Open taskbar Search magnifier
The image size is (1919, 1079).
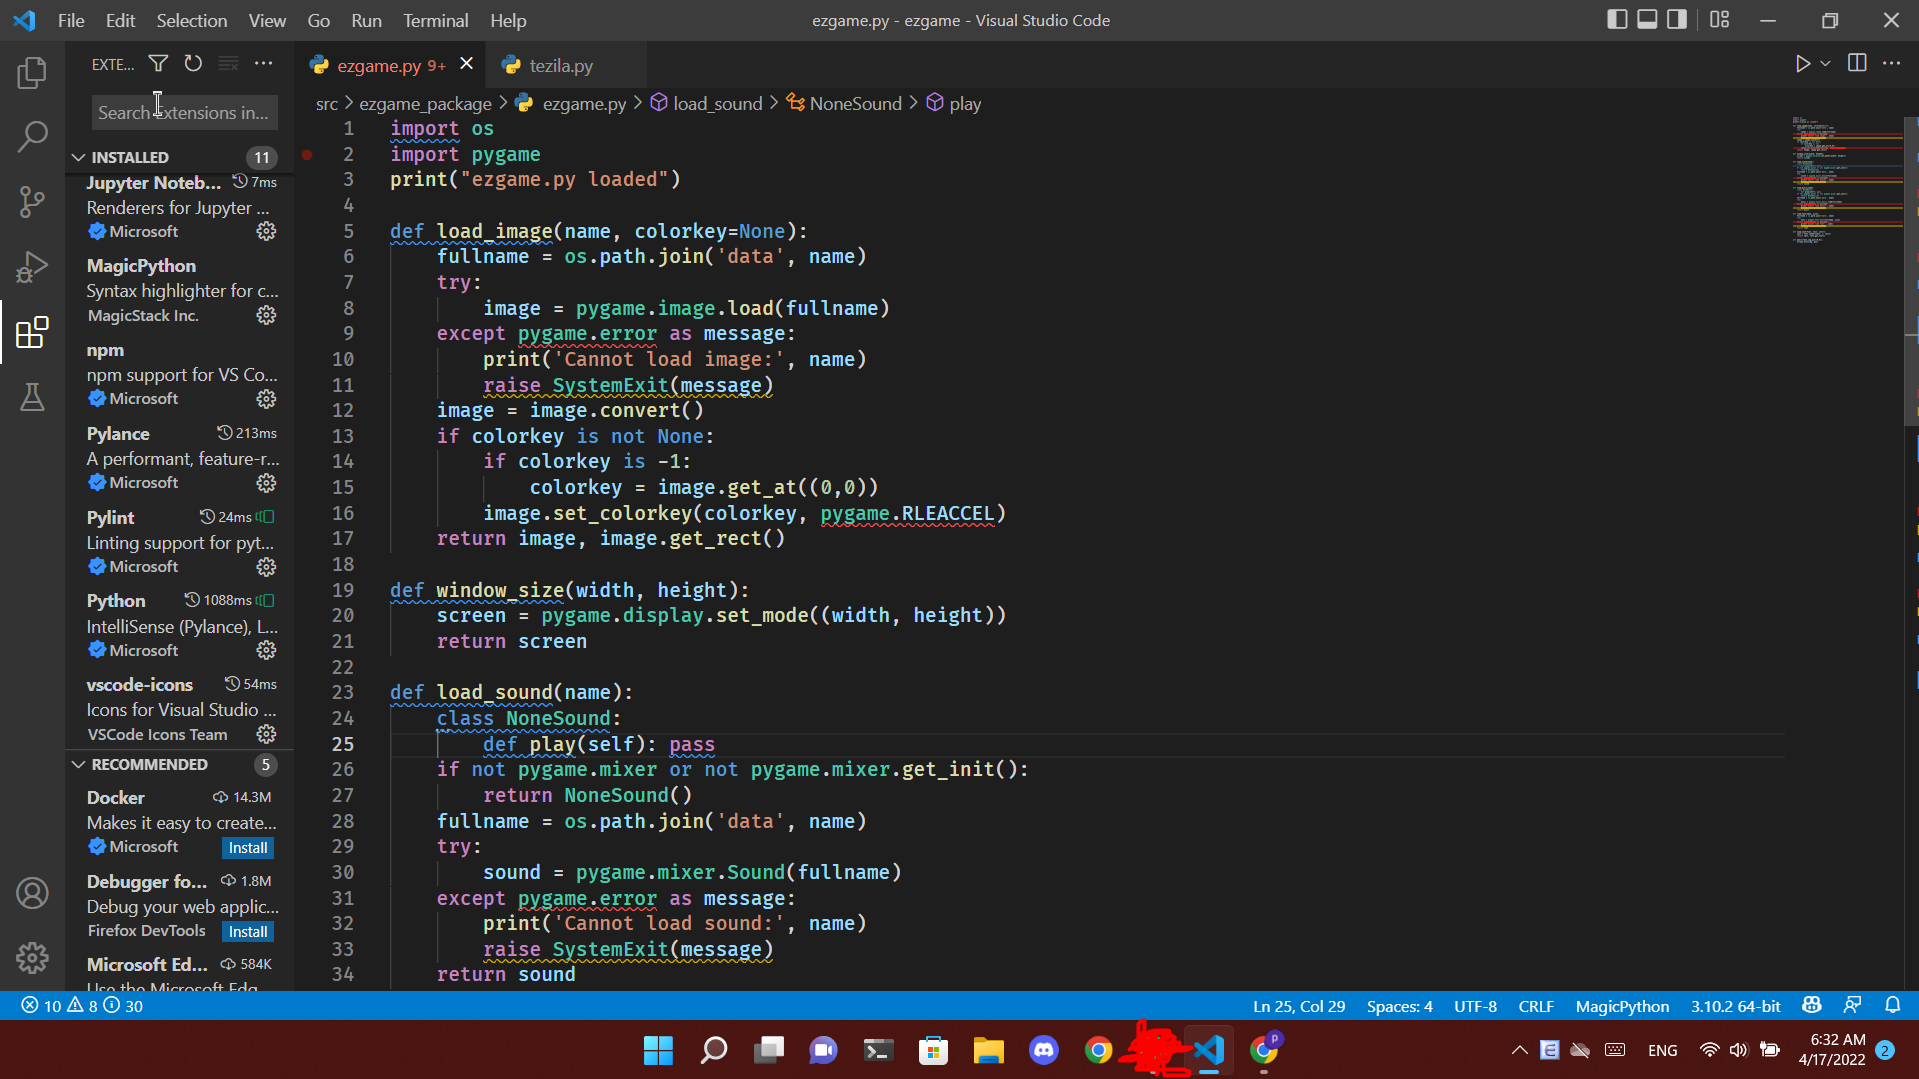(x=714, y=1050)
